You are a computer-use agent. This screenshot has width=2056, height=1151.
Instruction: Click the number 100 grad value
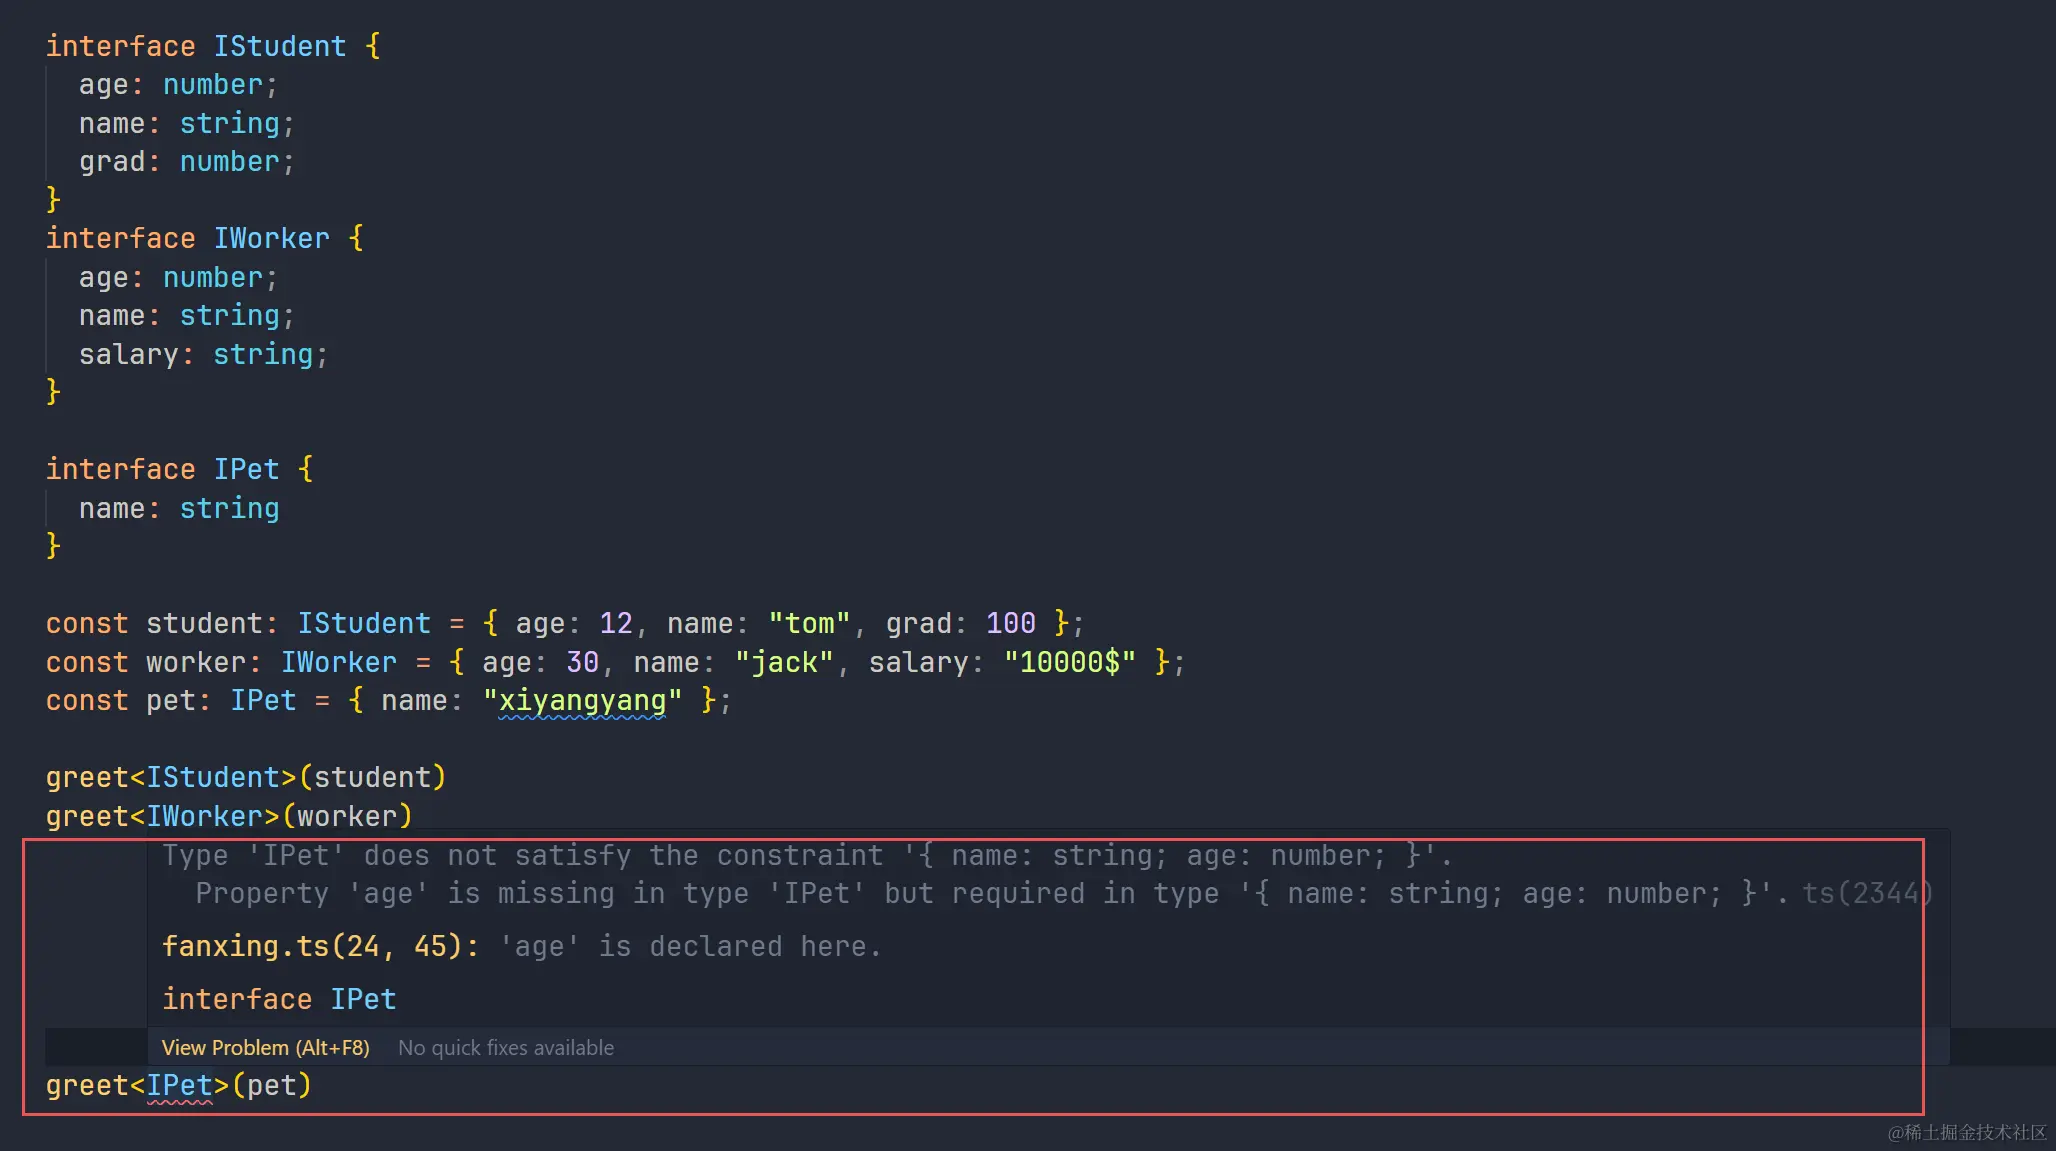coord(1010,623)
